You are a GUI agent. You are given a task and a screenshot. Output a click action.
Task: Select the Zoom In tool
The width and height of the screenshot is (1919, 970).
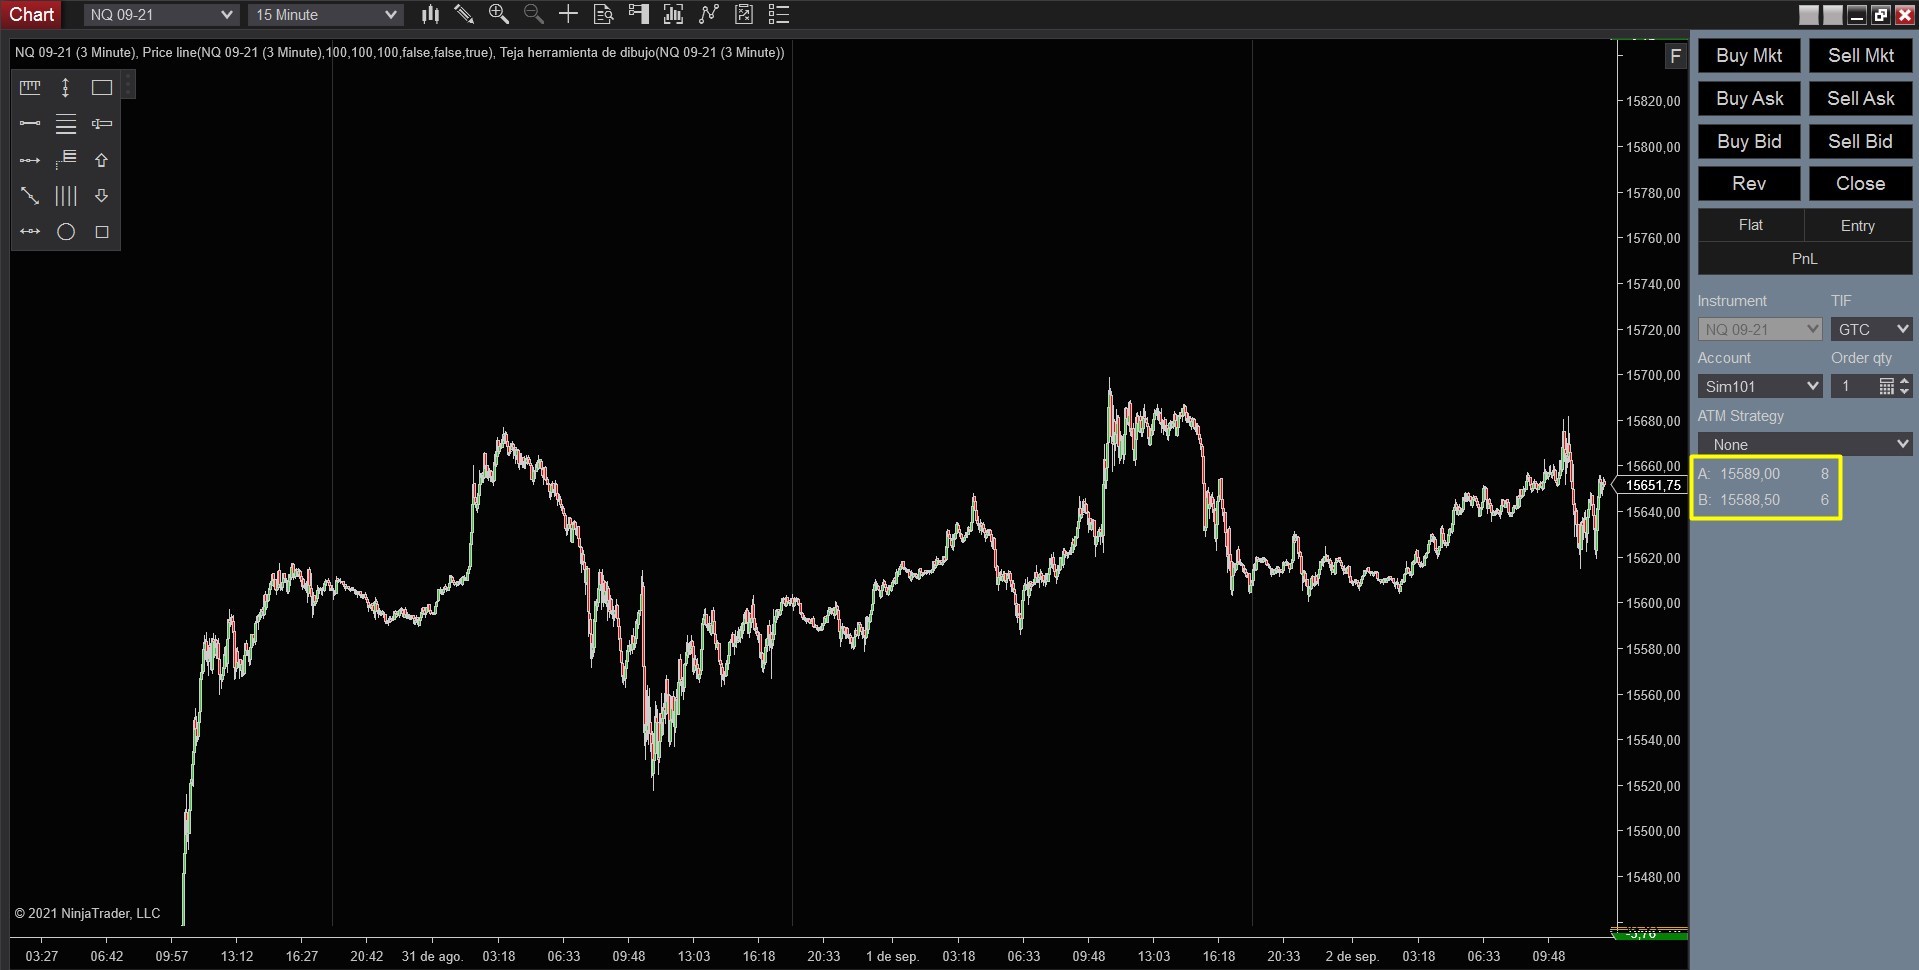pos(498,14)
